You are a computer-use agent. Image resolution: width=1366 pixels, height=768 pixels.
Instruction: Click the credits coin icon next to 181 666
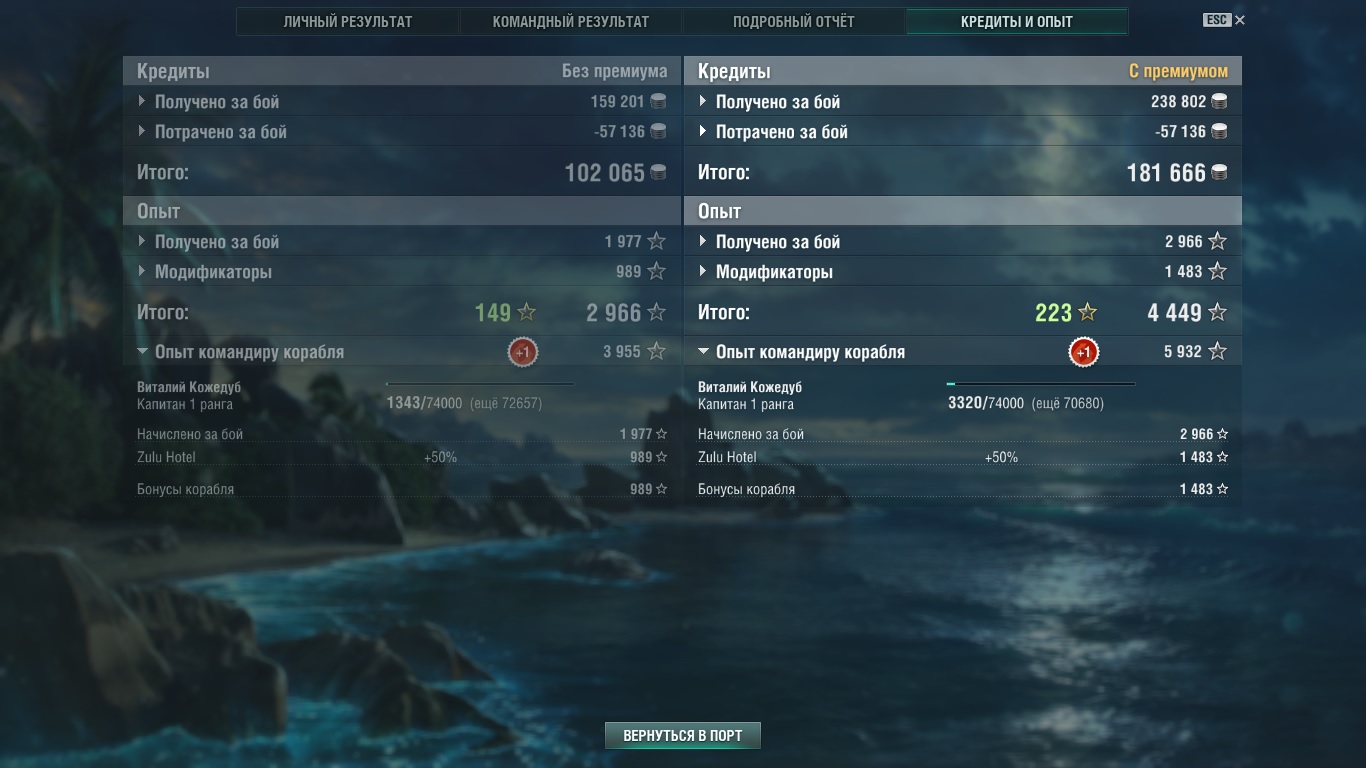[1219, 173]
